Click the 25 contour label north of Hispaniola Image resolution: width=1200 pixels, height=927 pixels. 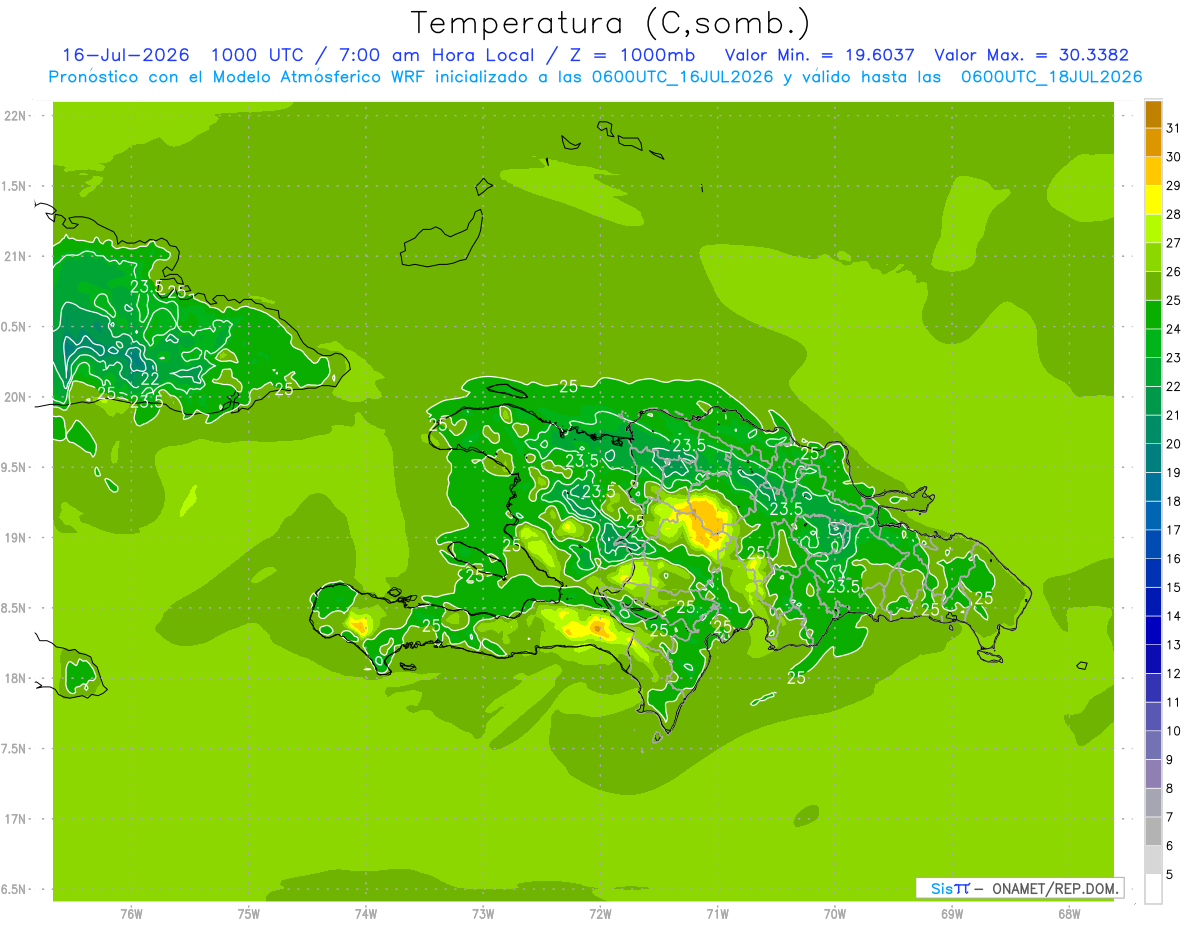569,386
